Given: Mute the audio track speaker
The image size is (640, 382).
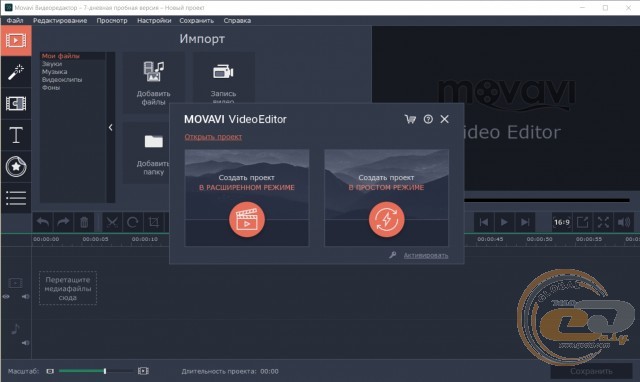Looking at the screenshot, I should point(25,343).
